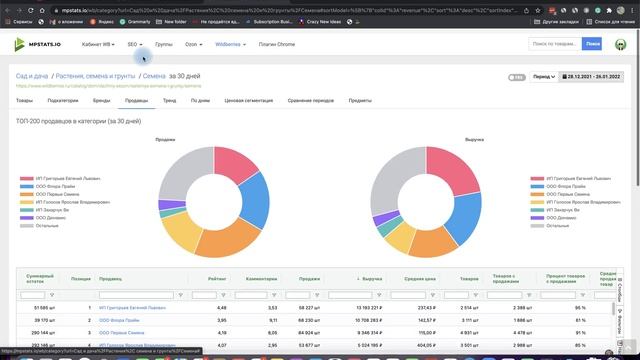Expand the SEO dropdown menu

point(135,44)
